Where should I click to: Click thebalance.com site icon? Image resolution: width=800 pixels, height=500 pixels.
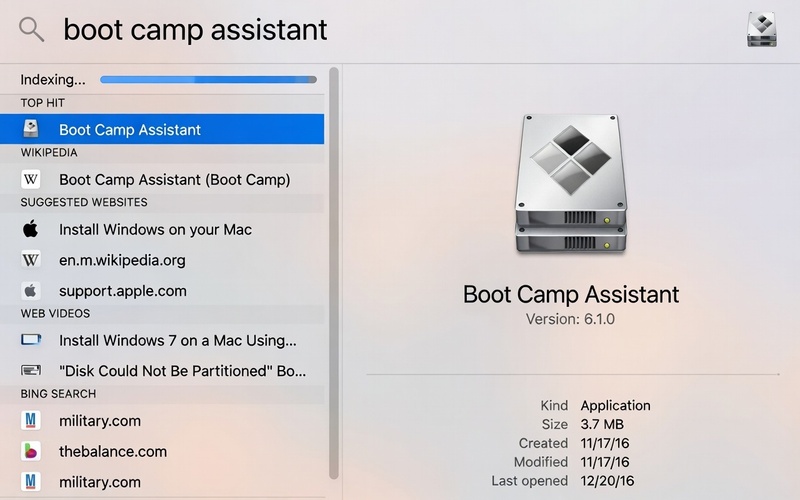click(x=31, y=451)
